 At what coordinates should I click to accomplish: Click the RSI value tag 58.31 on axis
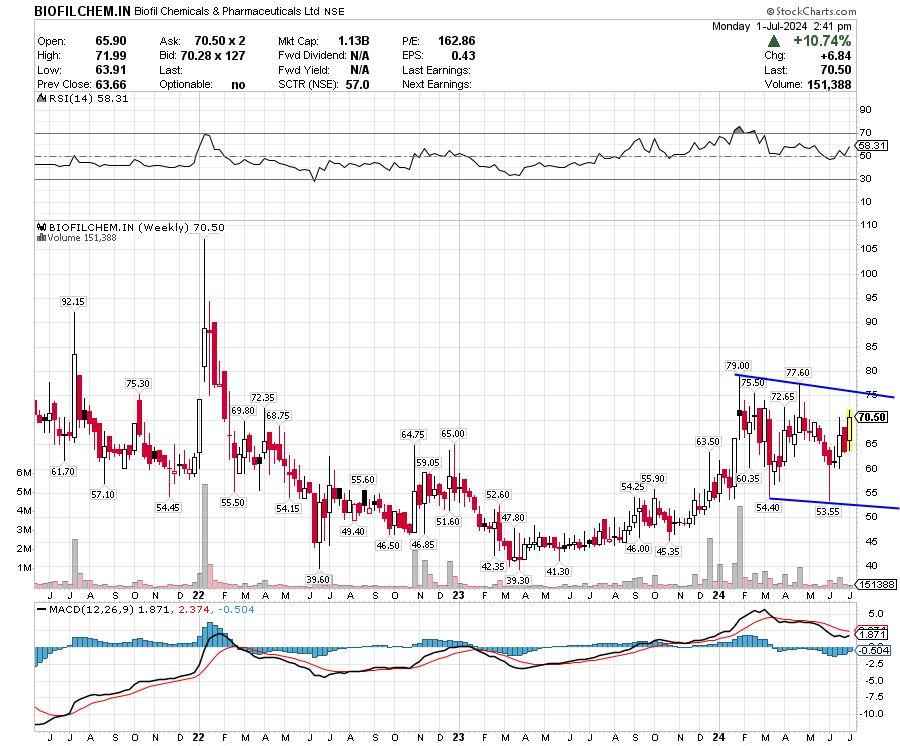(872, 146)
